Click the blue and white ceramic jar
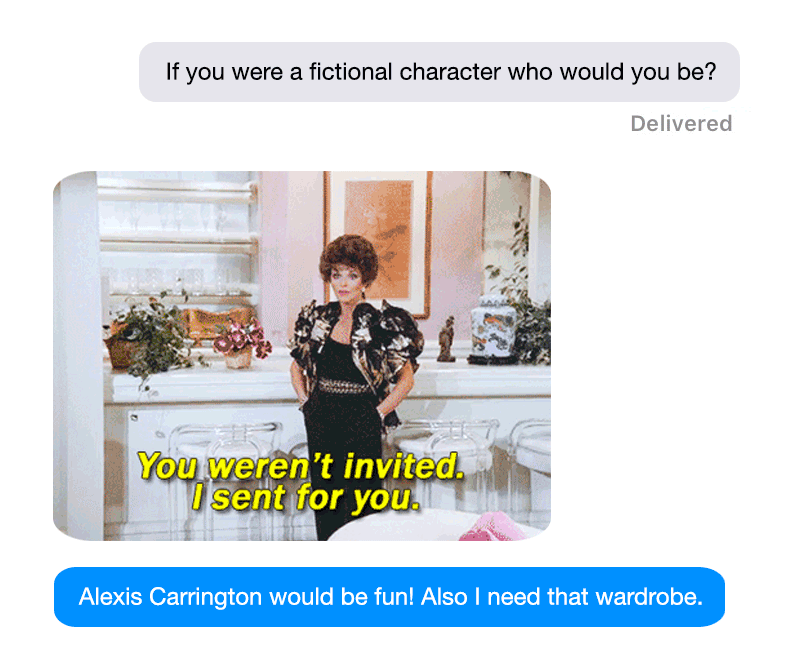This screenshot has height=658, width=800. pyautogui.click(x=492, y=326)
